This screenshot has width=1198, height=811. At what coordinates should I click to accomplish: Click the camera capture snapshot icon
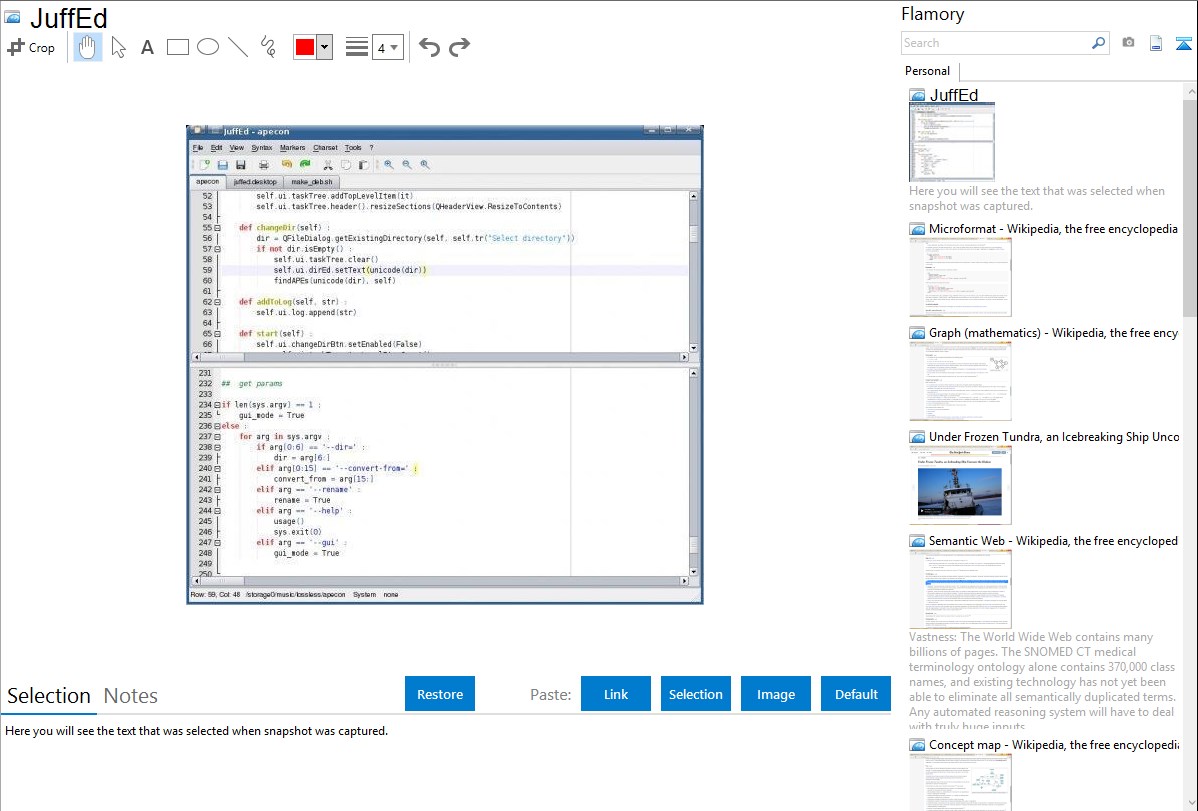pos(1128,43)
